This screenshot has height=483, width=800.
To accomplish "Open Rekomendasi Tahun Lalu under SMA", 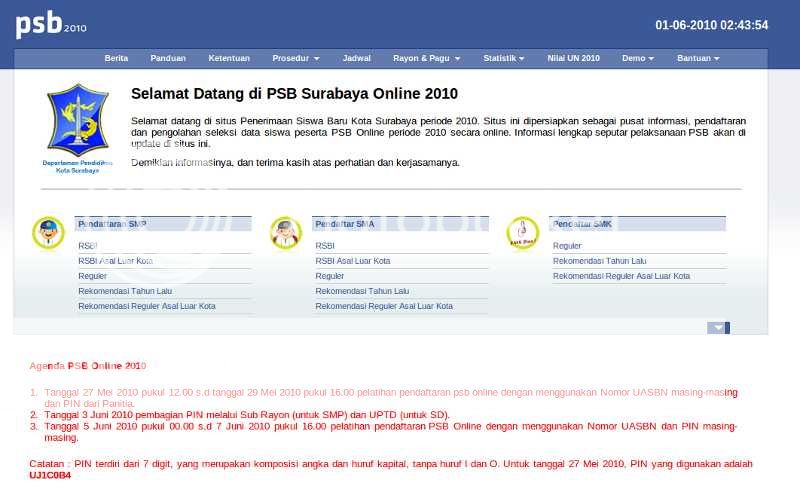I will 362,291.
